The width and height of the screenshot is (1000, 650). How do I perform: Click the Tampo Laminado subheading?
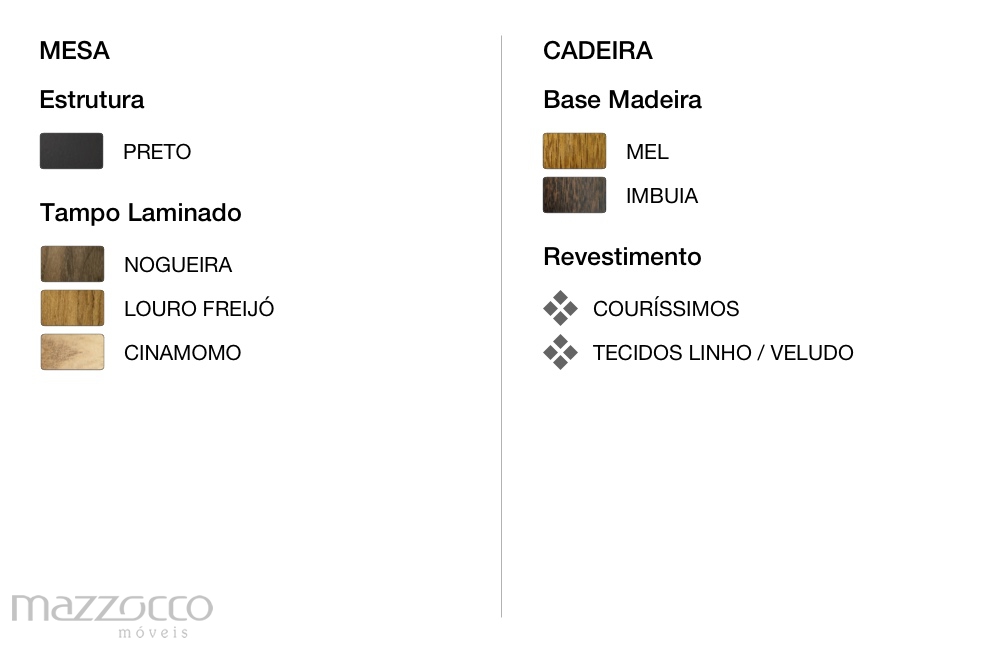[140, 213]
